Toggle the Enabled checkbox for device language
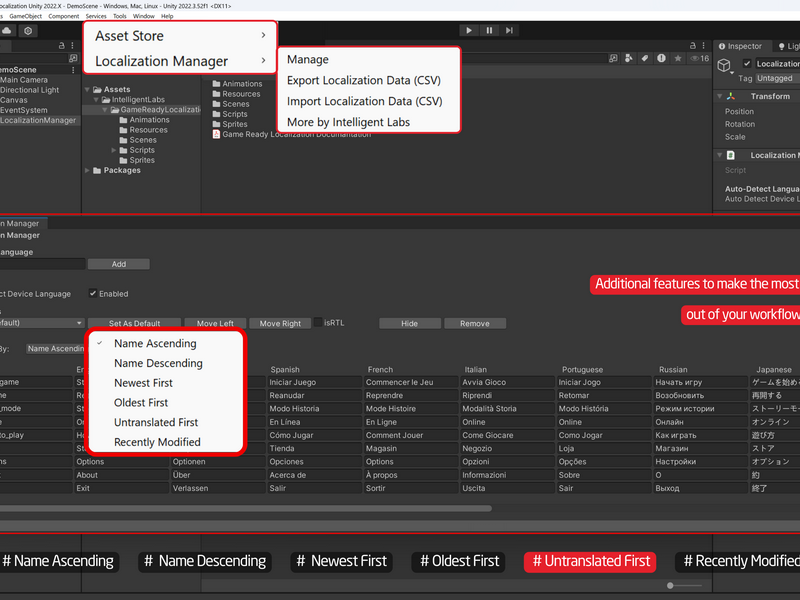The image size is (800, 600). click(93, 293)
